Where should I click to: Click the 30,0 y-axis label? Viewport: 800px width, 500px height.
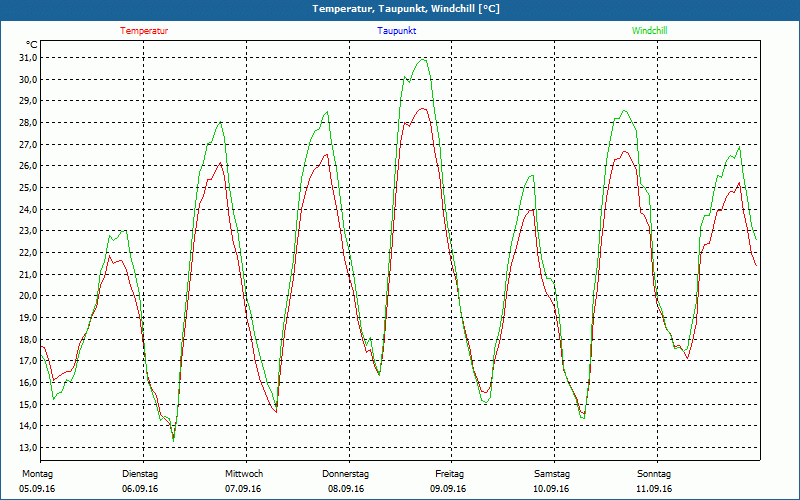(28, 79)
